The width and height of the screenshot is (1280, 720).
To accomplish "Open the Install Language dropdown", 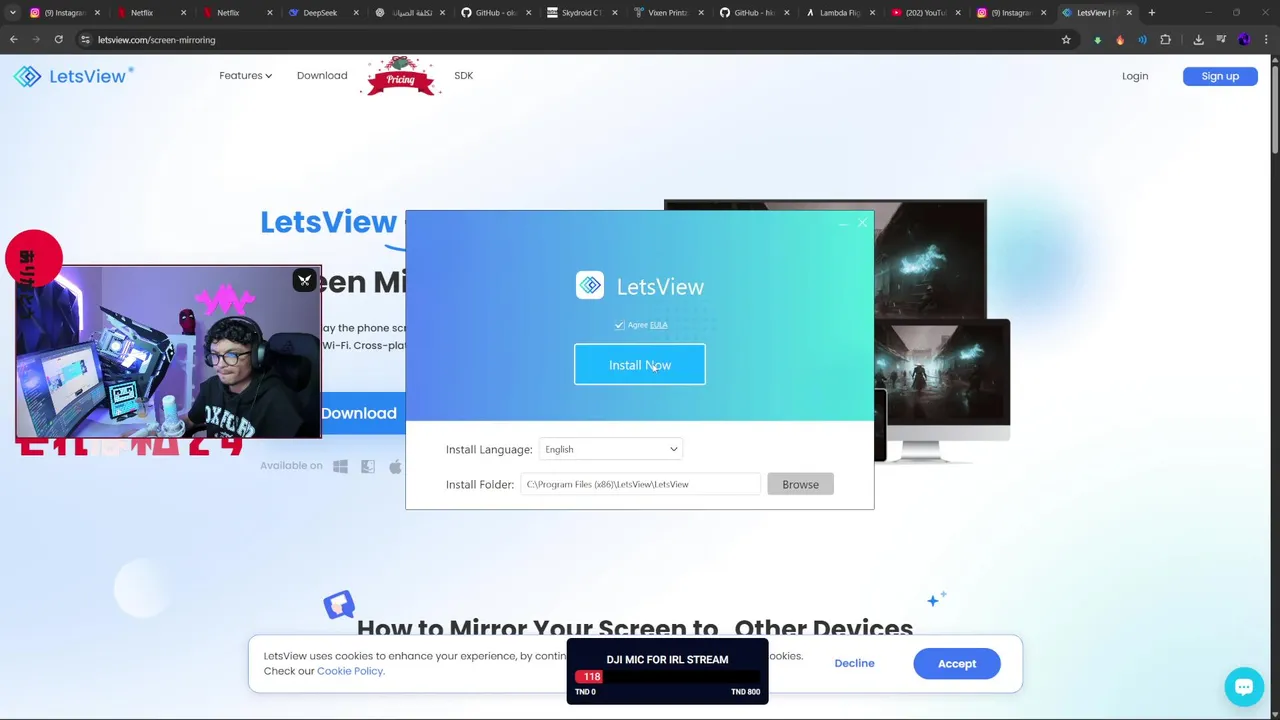I will click(611, 449).
